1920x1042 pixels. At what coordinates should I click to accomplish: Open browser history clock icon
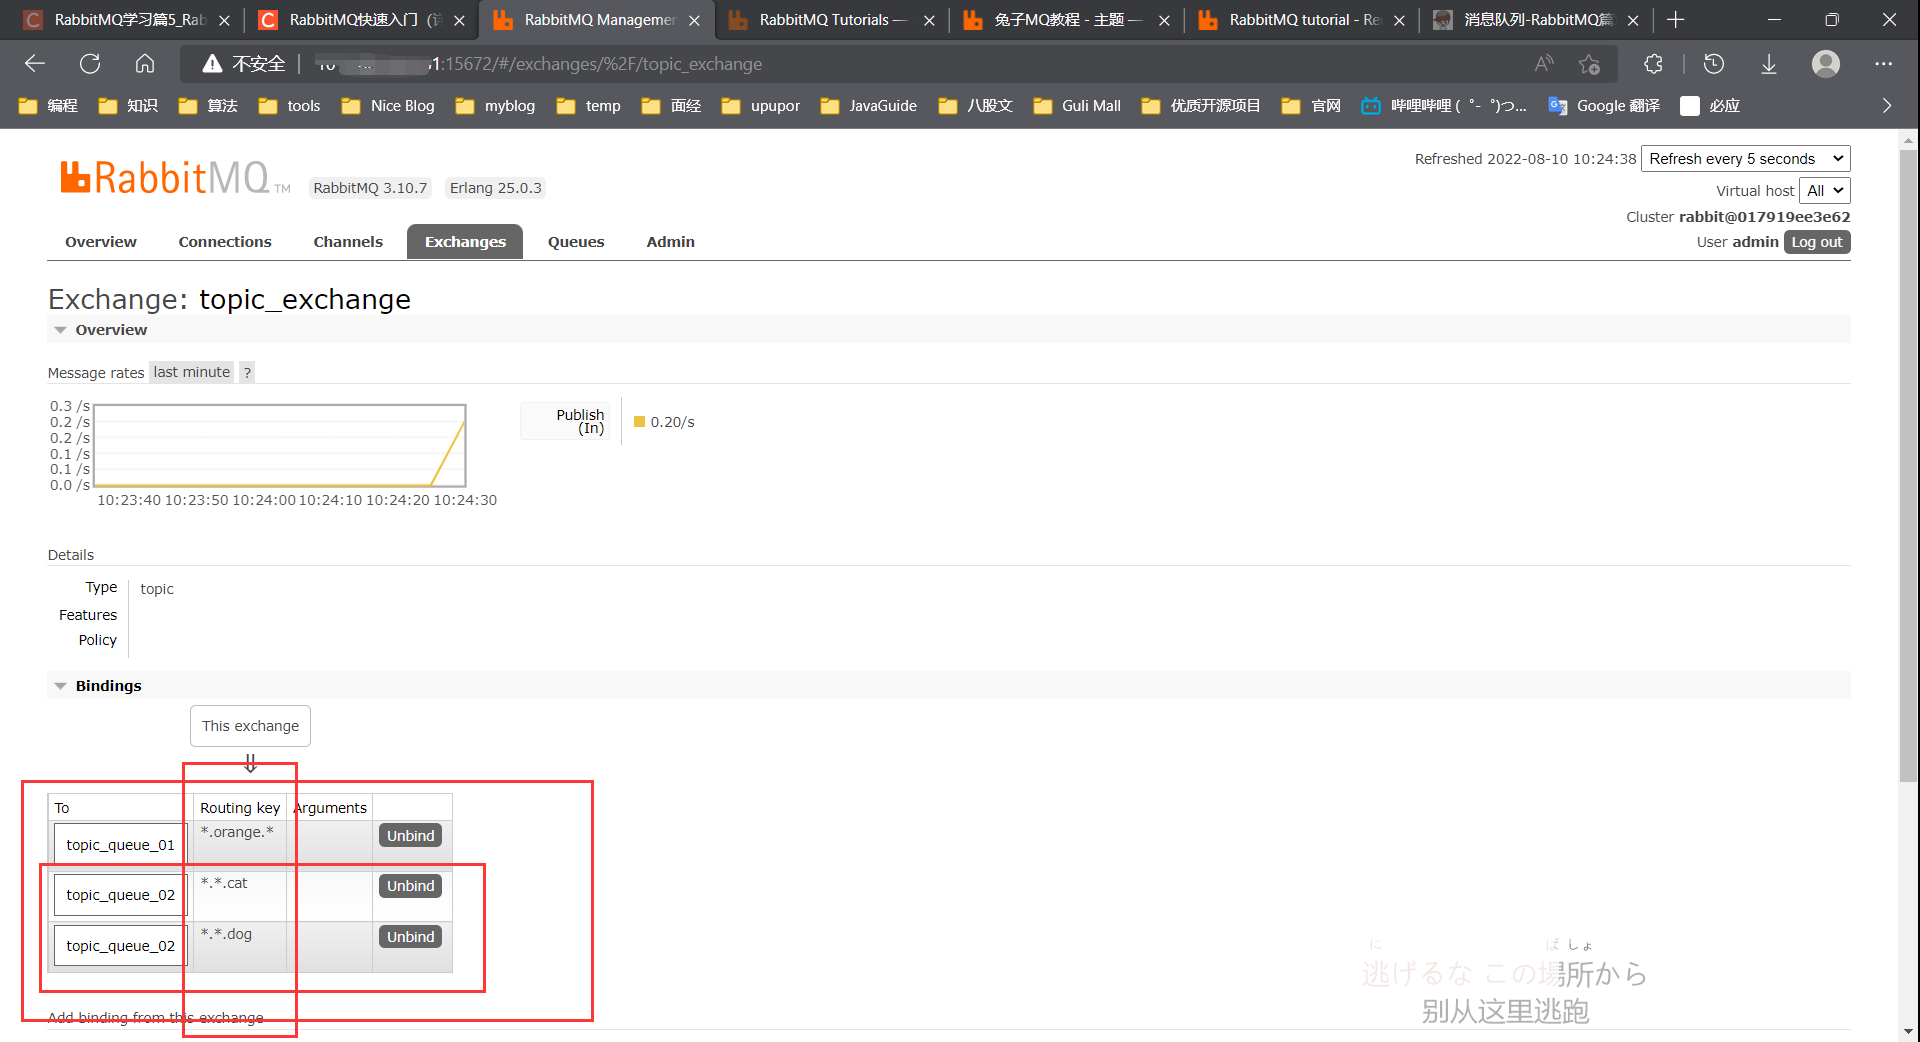[x=1713, y=64]
